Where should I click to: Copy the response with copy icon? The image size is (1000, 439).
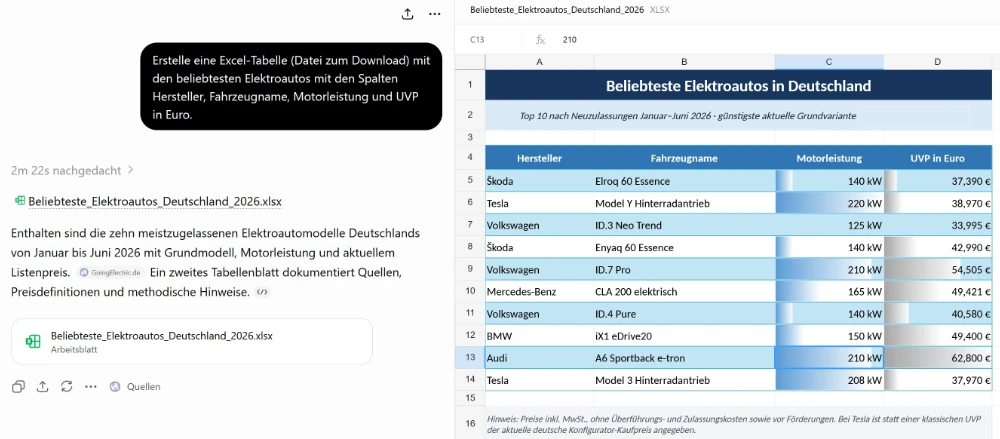click(18, 387)
